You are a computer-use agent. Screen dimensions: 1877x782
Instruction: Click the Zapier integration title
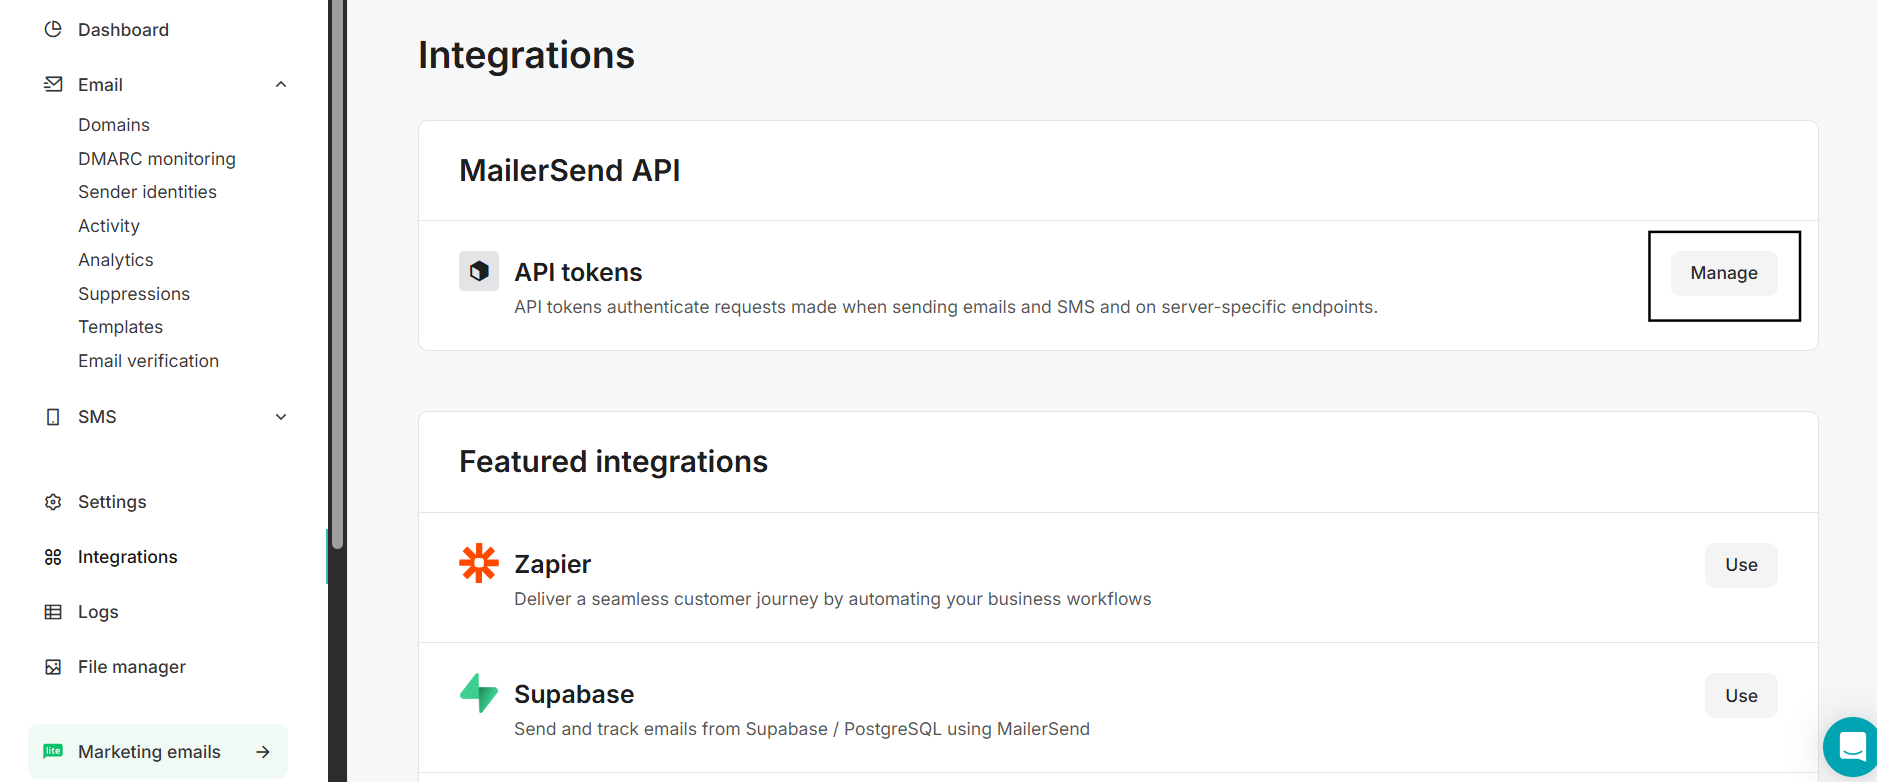click(x=552, y=564)
